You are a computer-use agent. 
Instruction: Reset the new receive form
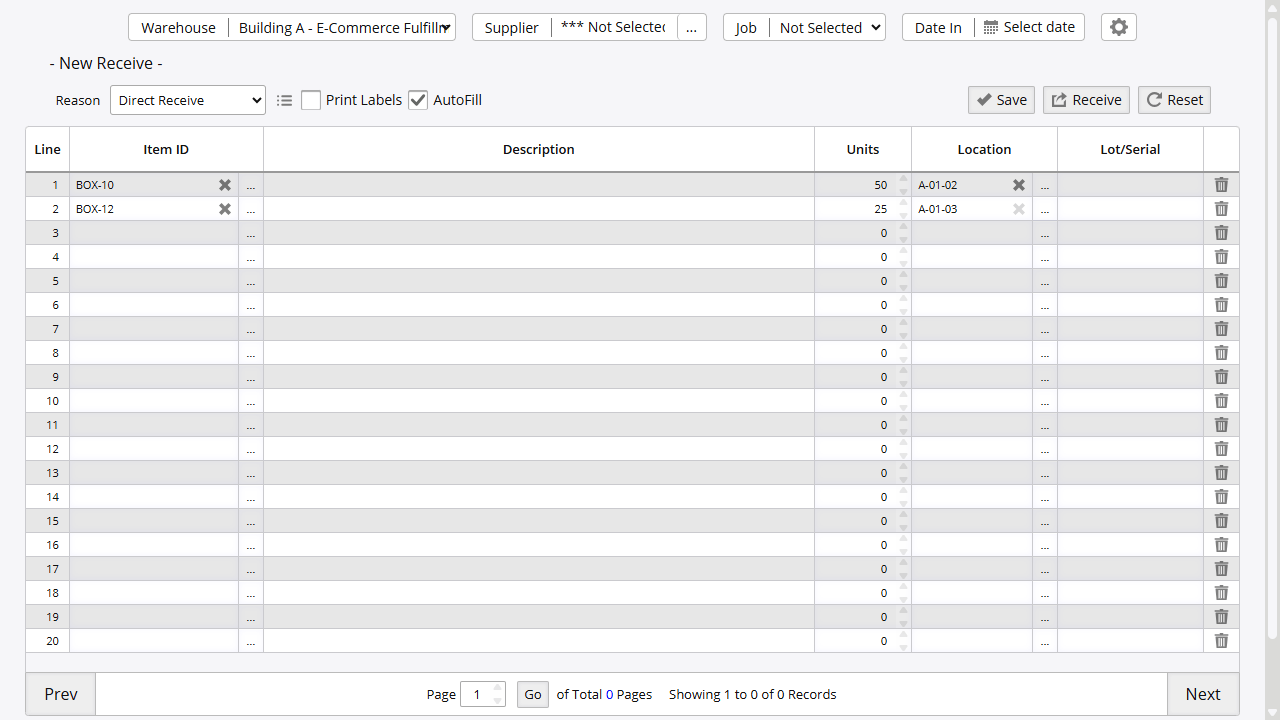click(x=1174, y=100)
